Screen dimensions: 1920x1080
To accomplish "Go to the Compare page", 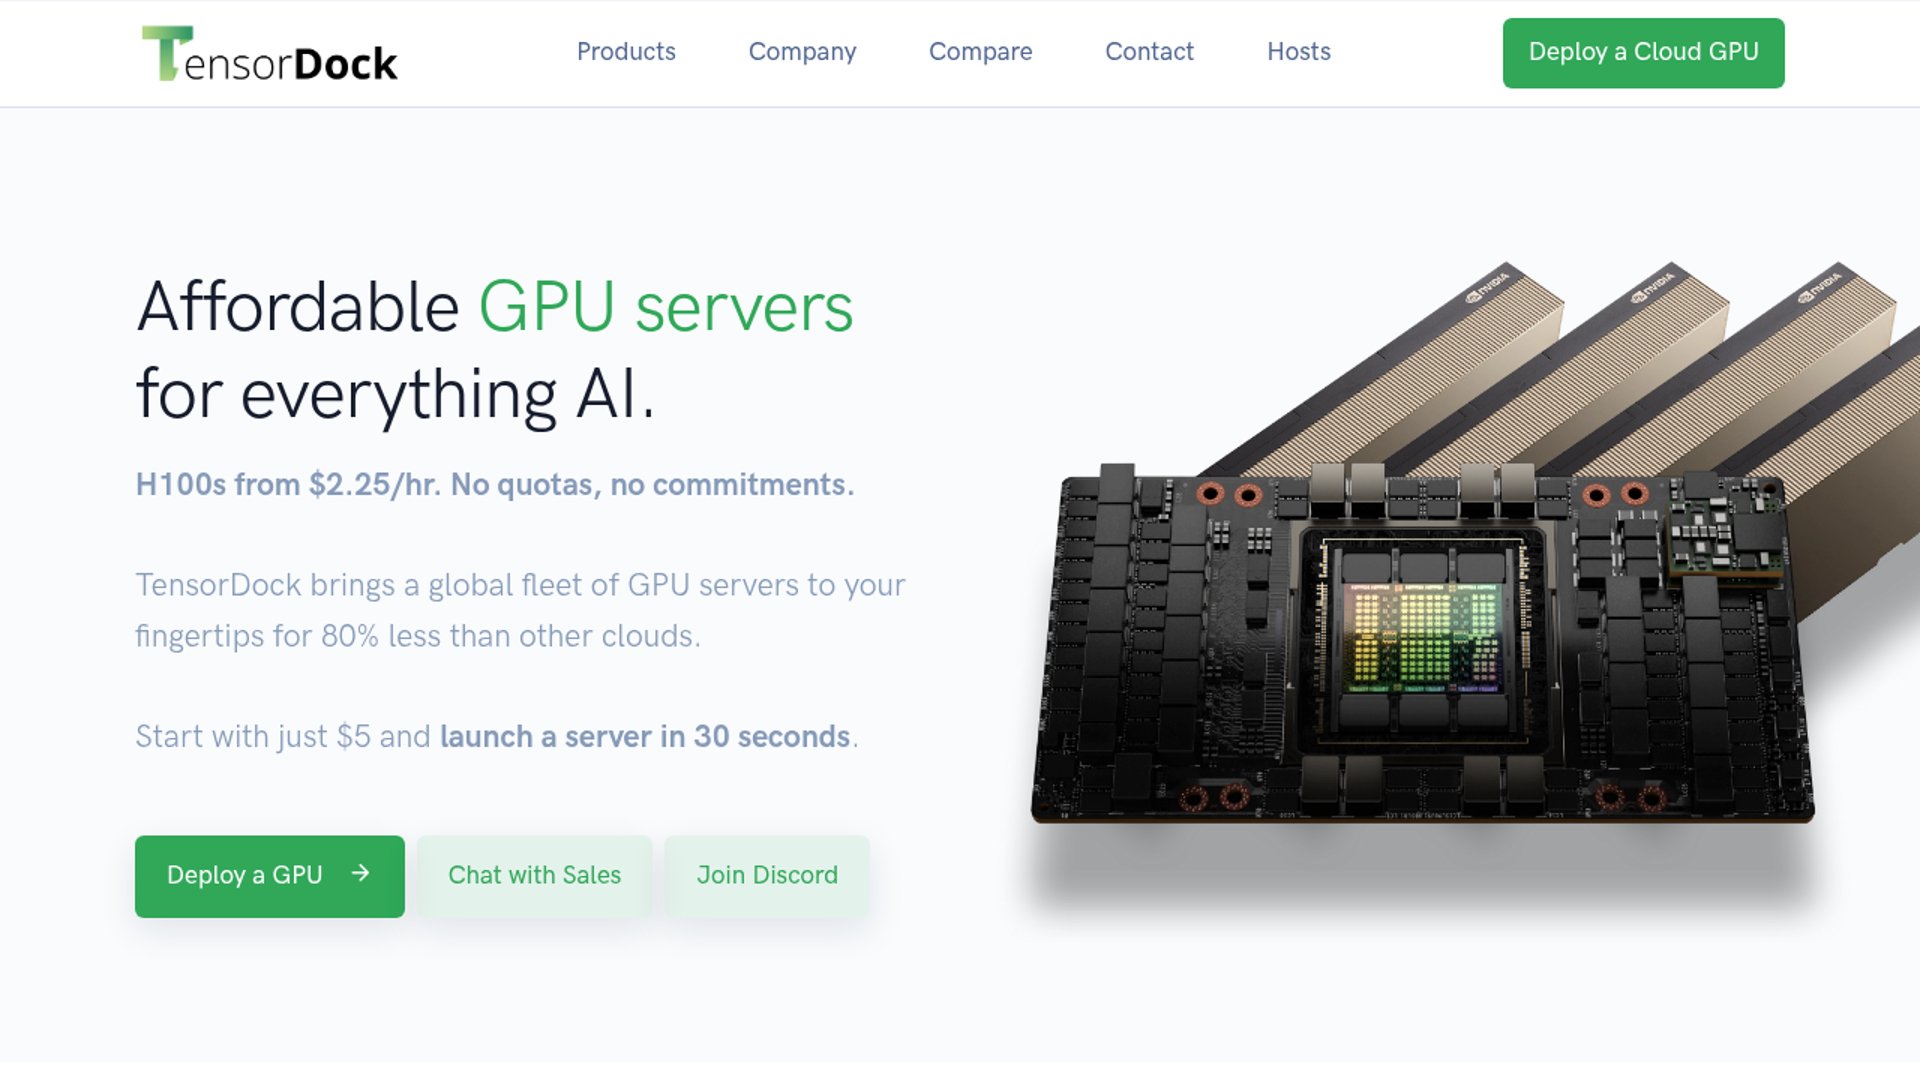I will coord(980,52).
